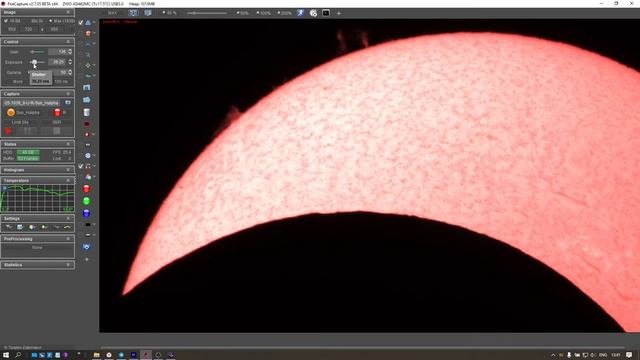Collapse the PreProcessing panel
The height and width of the screenshot is (360, 640).
point(68,239)
